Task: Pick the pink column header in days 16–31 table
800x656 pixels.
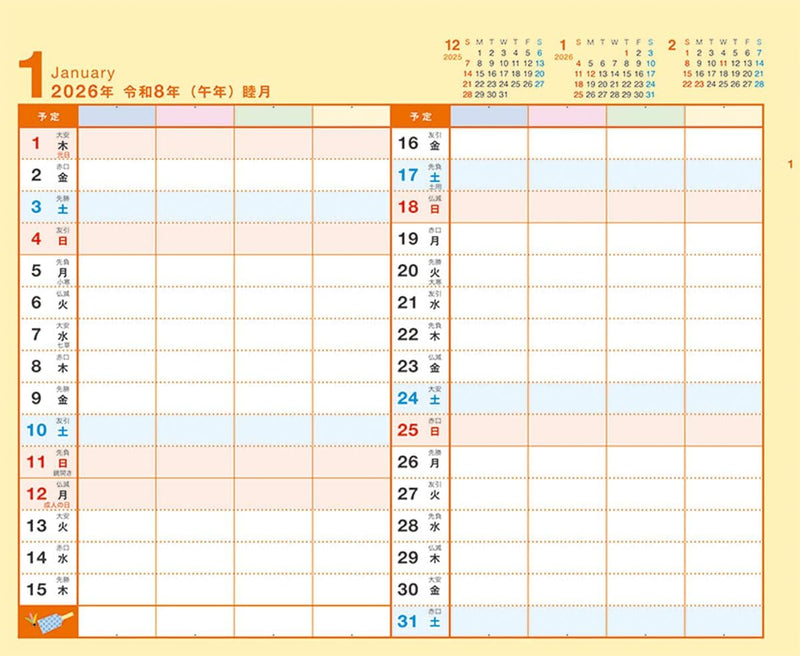Action: (x=567, y=116)
